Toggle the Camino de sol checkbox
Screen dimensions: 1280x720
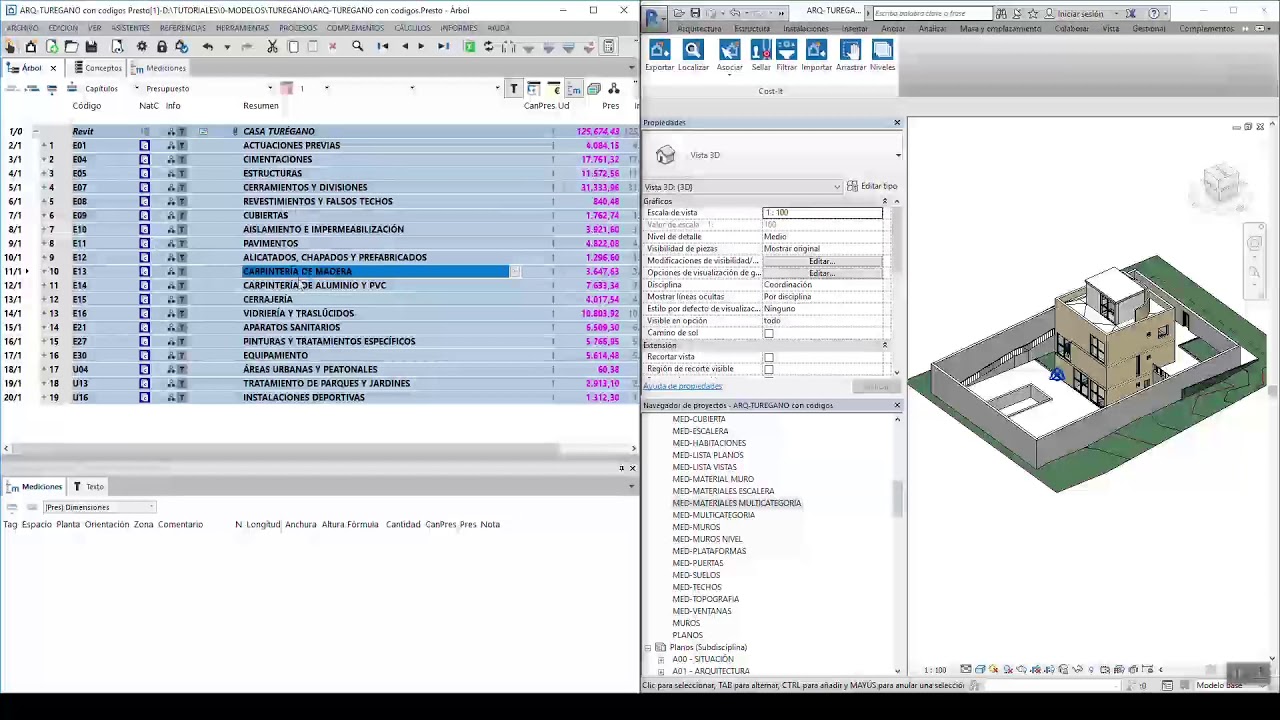click(x=768, y=333)
